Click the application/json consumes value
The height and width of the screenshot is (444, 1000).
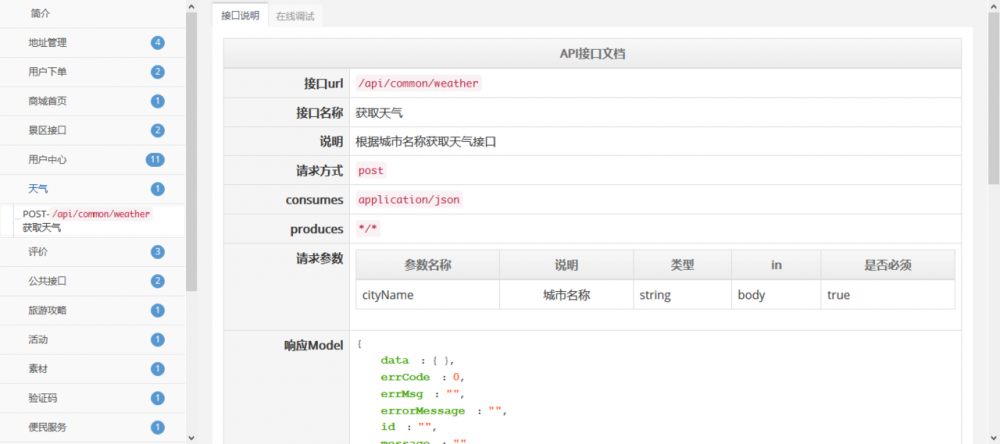click(x=409, y=200)
